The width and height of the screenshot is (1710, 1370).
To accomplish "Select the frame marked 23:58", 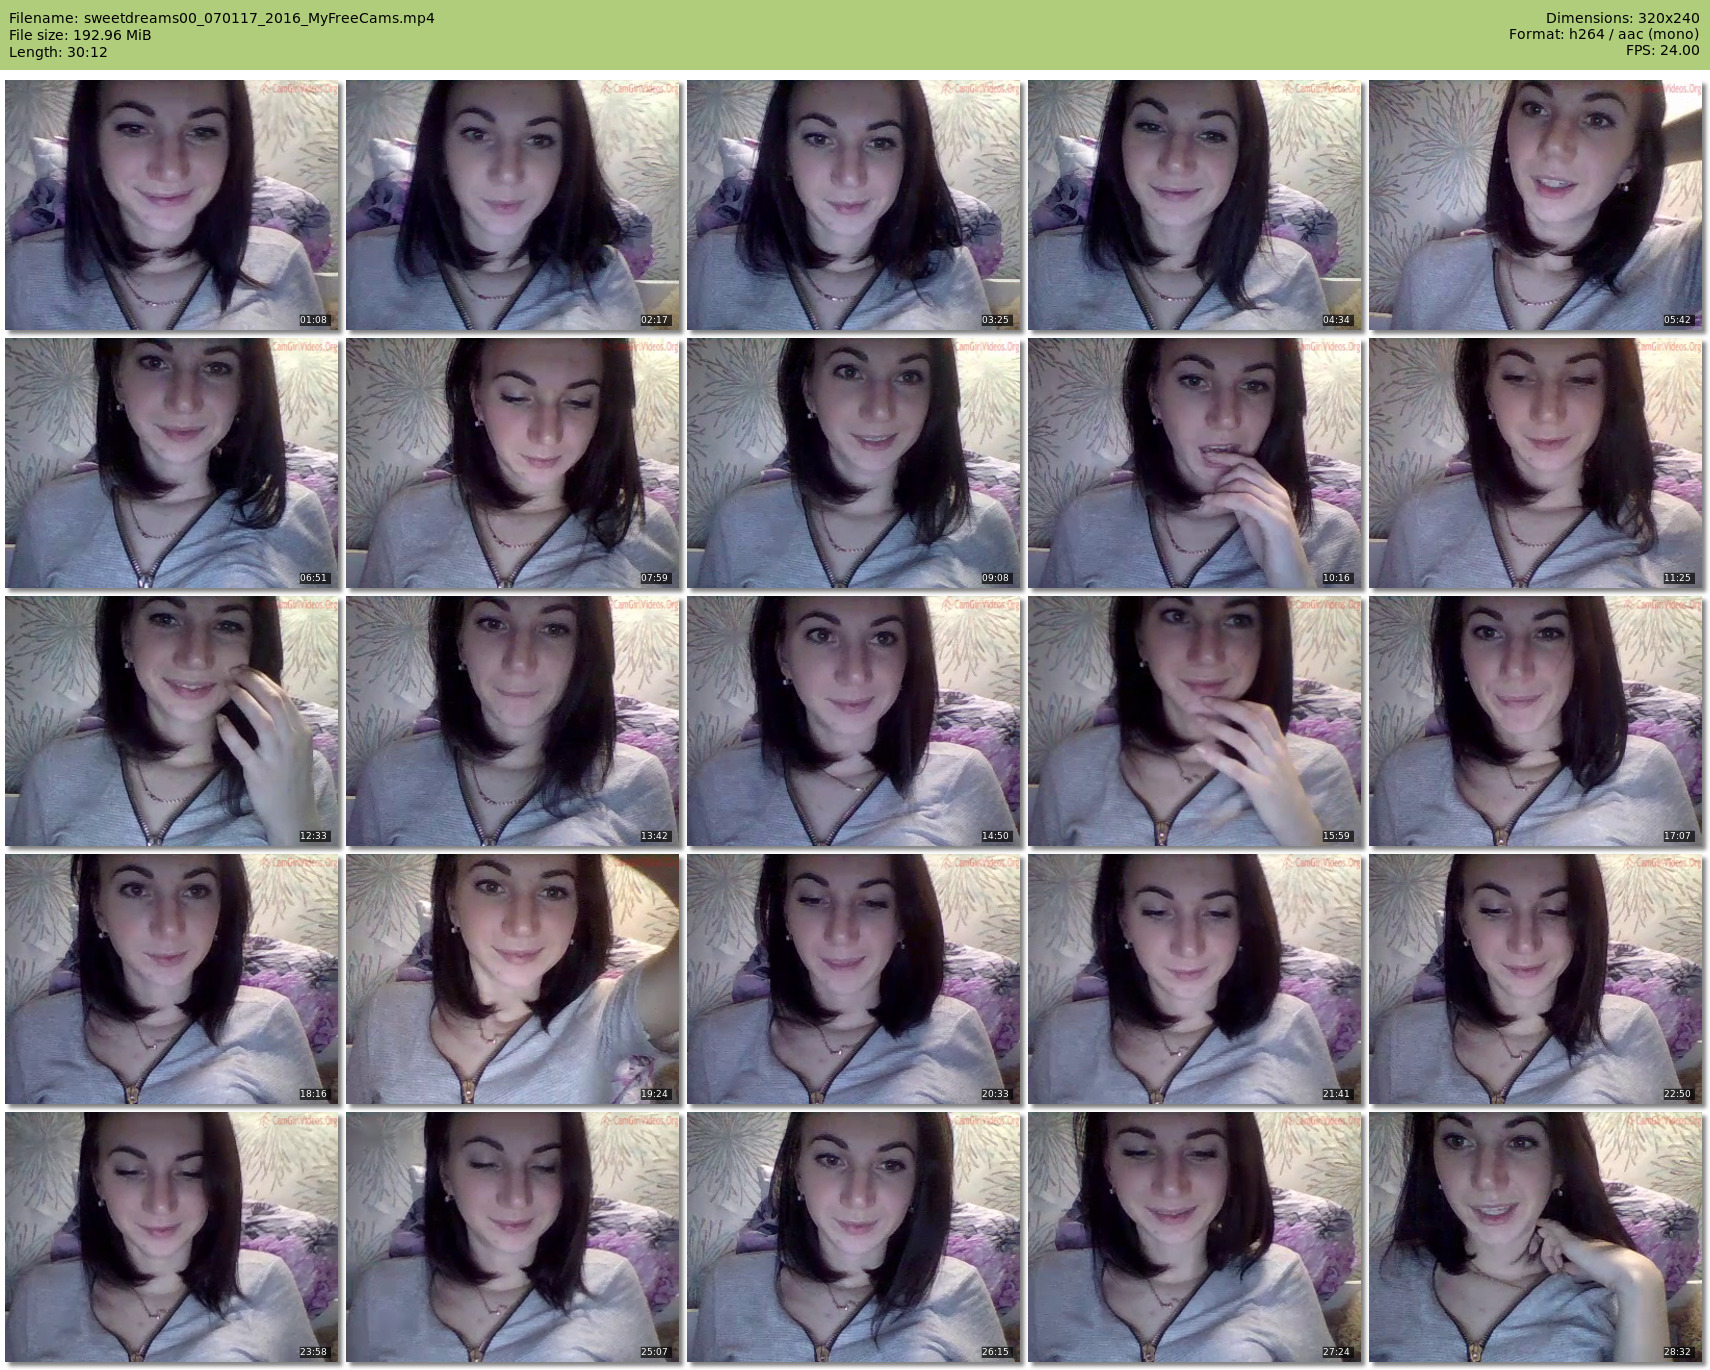I will click(172, 1237).
